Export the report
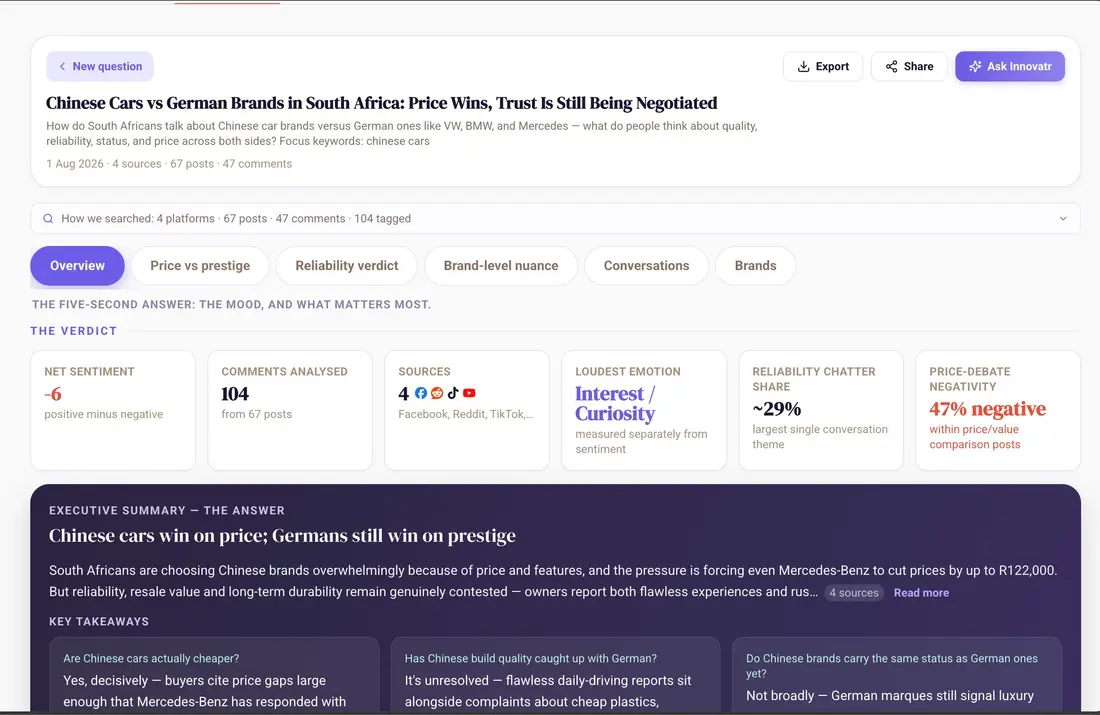Image resolution: width=1100 pixels, height=715 pixels. click(823, 66)
